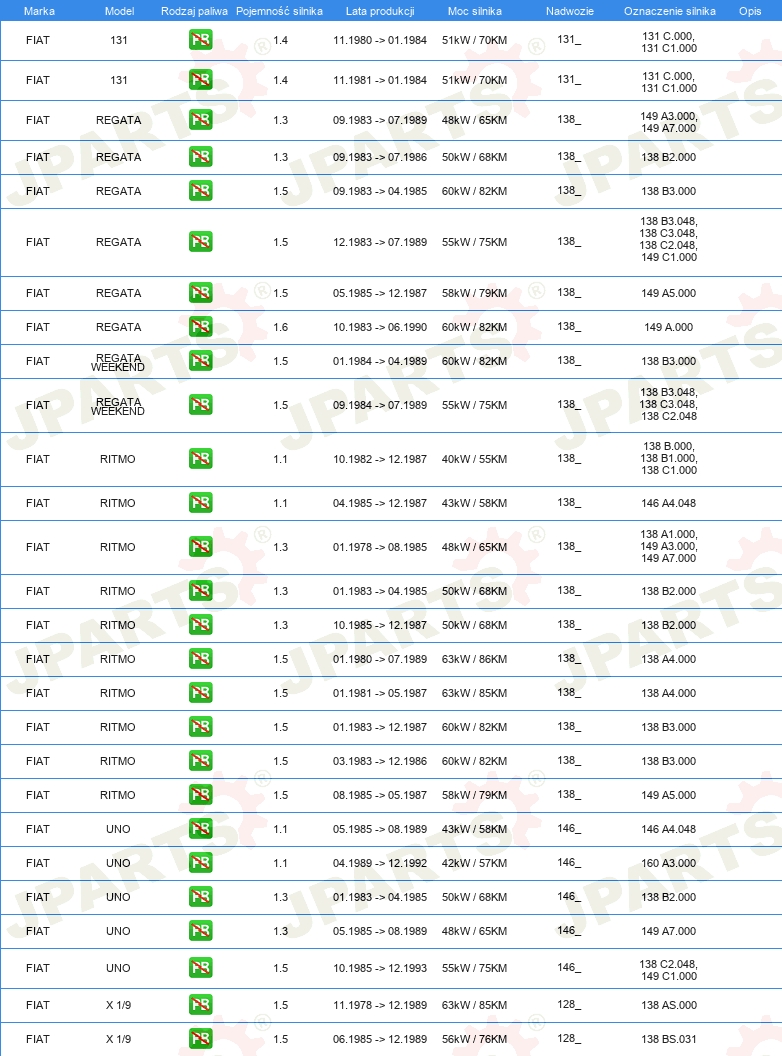782x1056 pixels.
Task: Click fuel icon for Uno 160 A3.000 row
Action: tap(201, 863)
